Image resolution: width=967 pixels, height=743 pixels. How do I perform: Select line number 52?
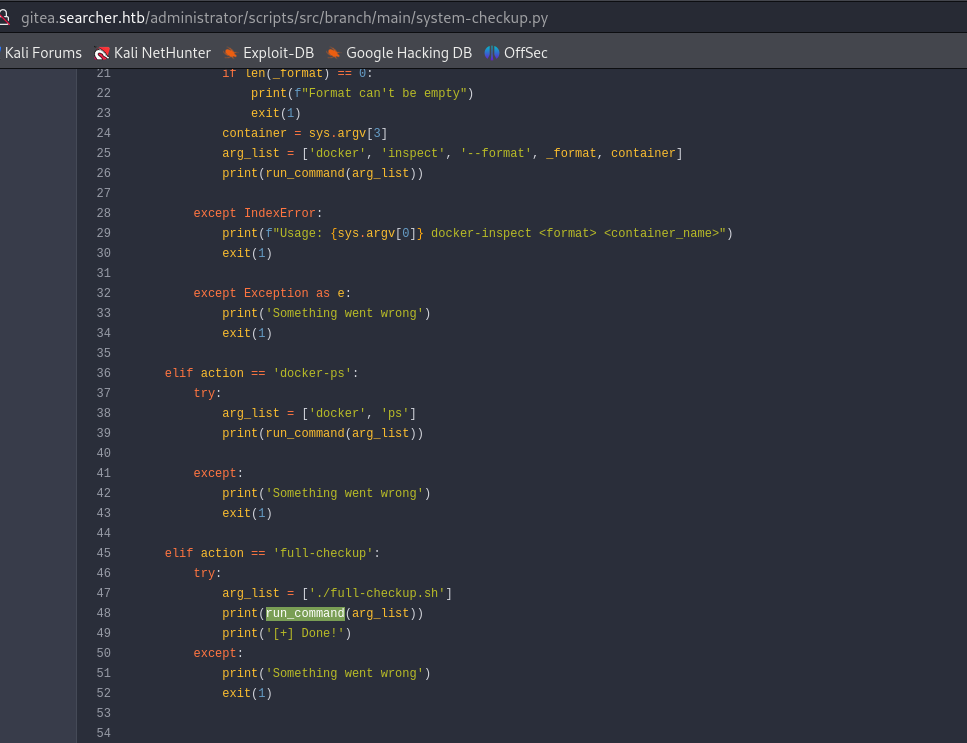[104, 693]
